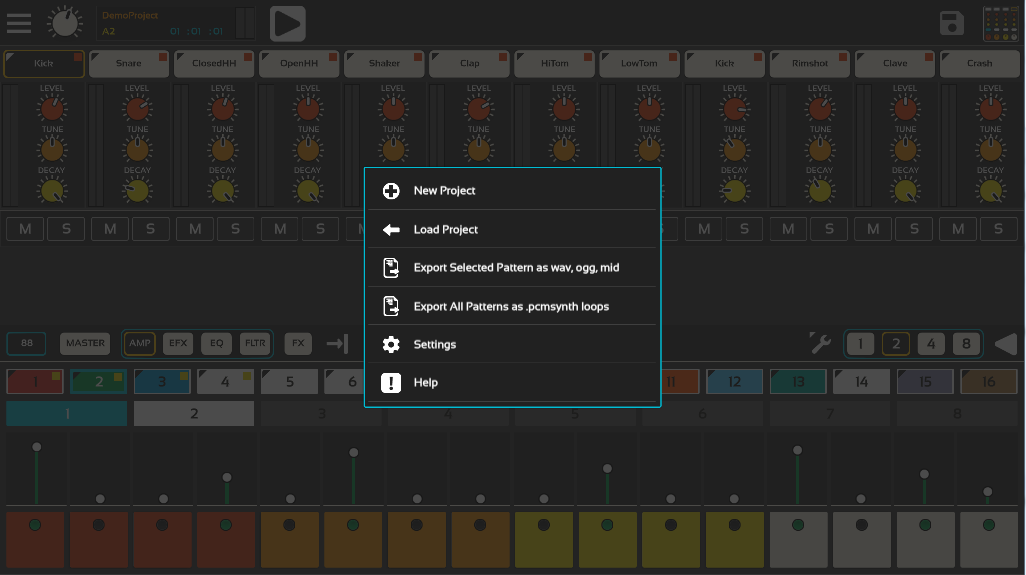
Task: Solo the Crash channel
Action: 998,229
